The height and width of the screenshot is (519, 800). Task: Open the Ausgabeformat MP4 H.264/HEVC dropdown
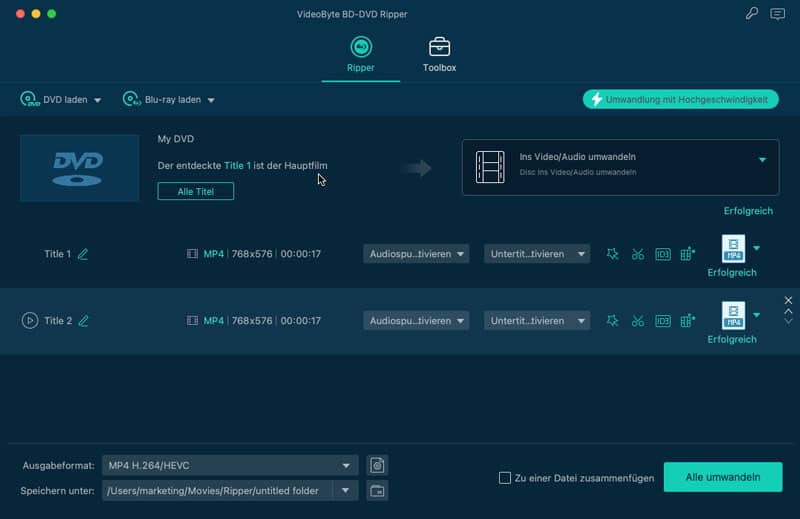230,465
